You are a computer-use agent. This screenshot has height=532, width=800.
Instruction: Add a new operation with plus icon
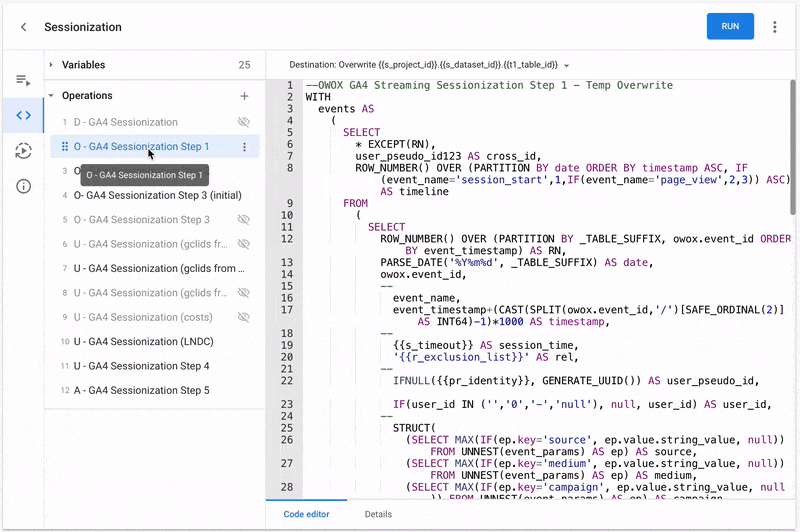[x=244, y=96]
